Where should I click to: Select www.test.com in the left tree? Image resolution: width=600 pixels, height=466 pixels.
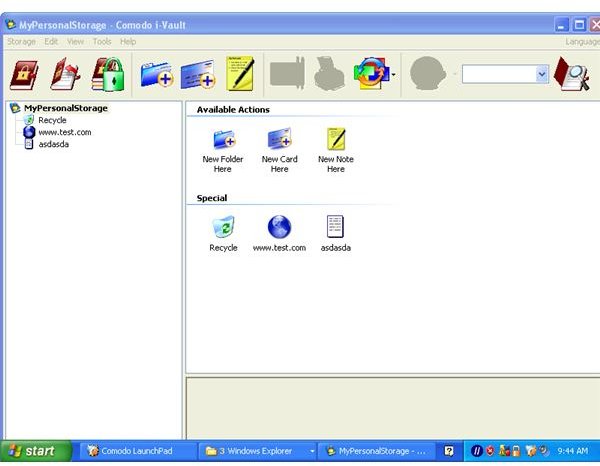point(65,132)
